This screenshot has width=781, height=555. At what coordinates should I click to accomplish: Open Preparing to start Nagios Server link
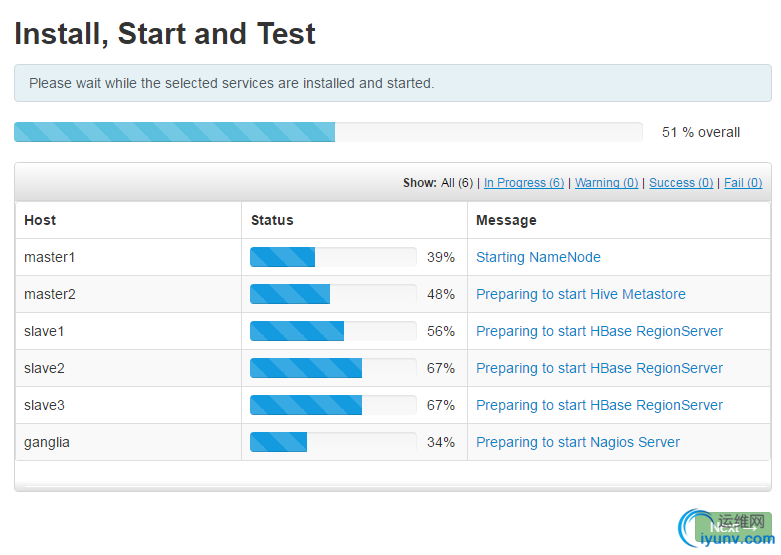tap(578, 442)
